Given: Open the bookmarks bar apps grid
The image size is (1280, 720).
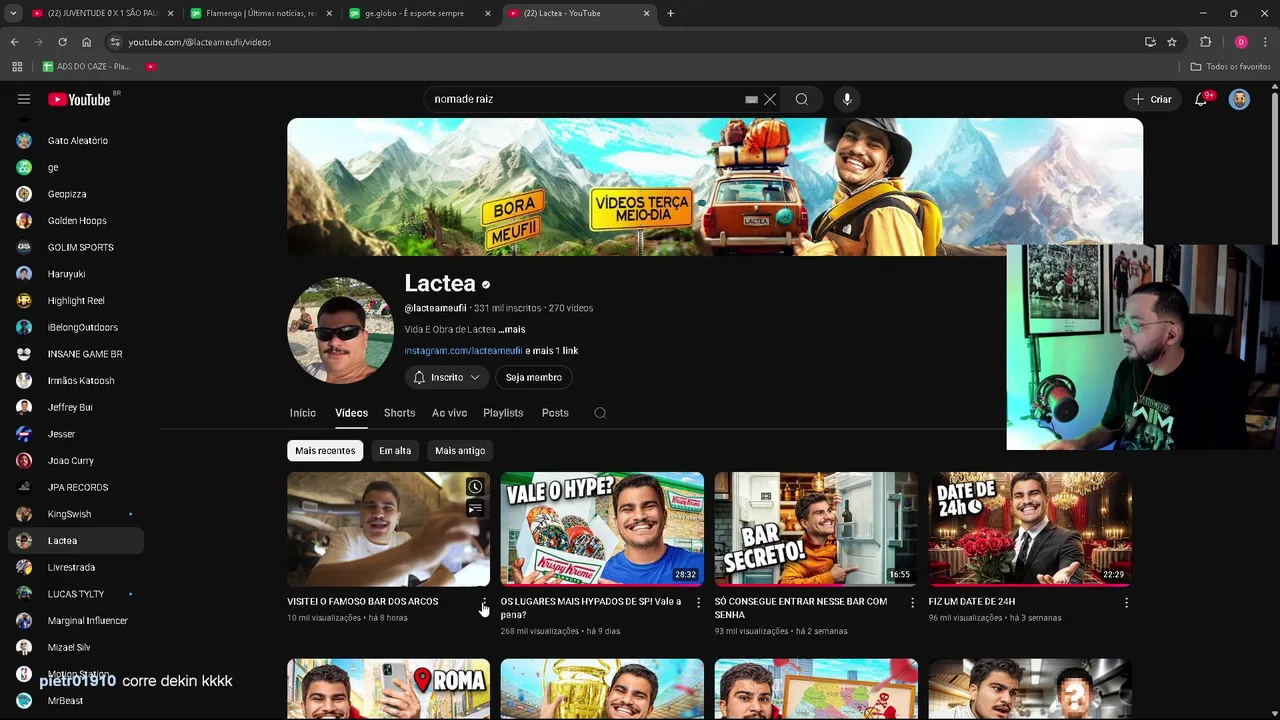Looking at the screenshot, I should [17, 66].
